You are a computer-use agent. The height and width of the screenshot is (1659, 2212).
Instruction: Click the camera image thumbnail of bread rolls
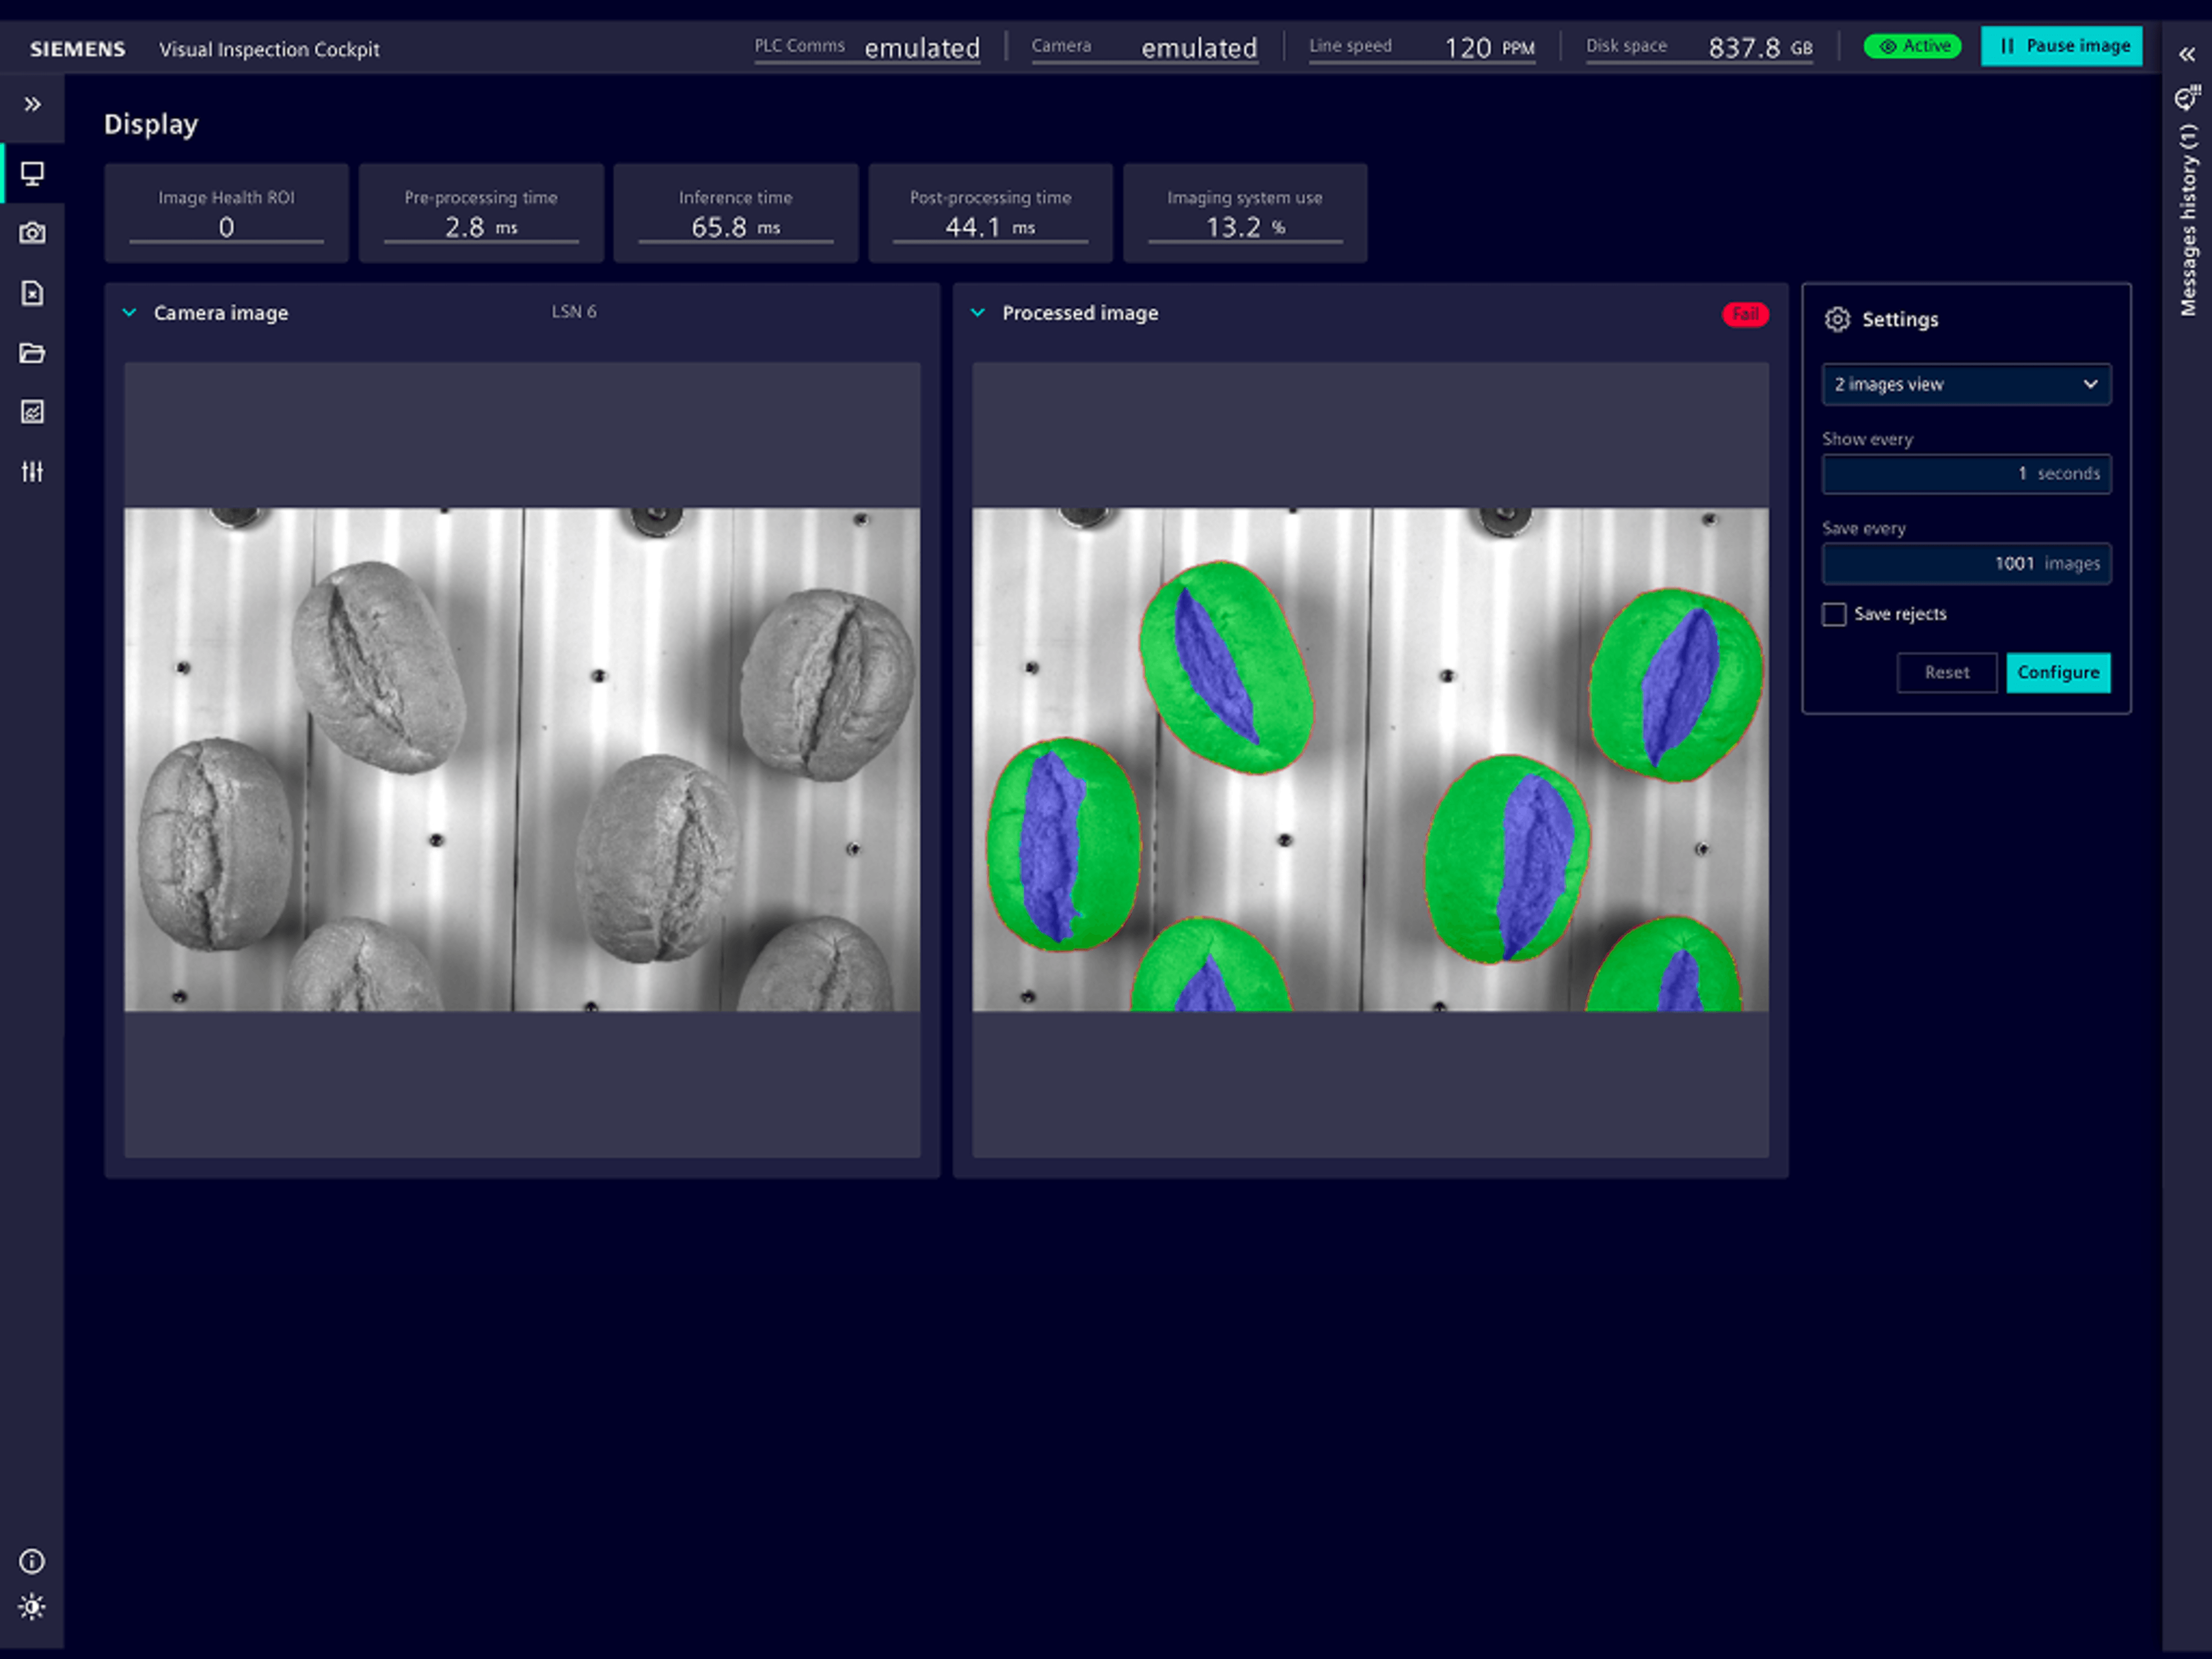click(x=522, y=759)
